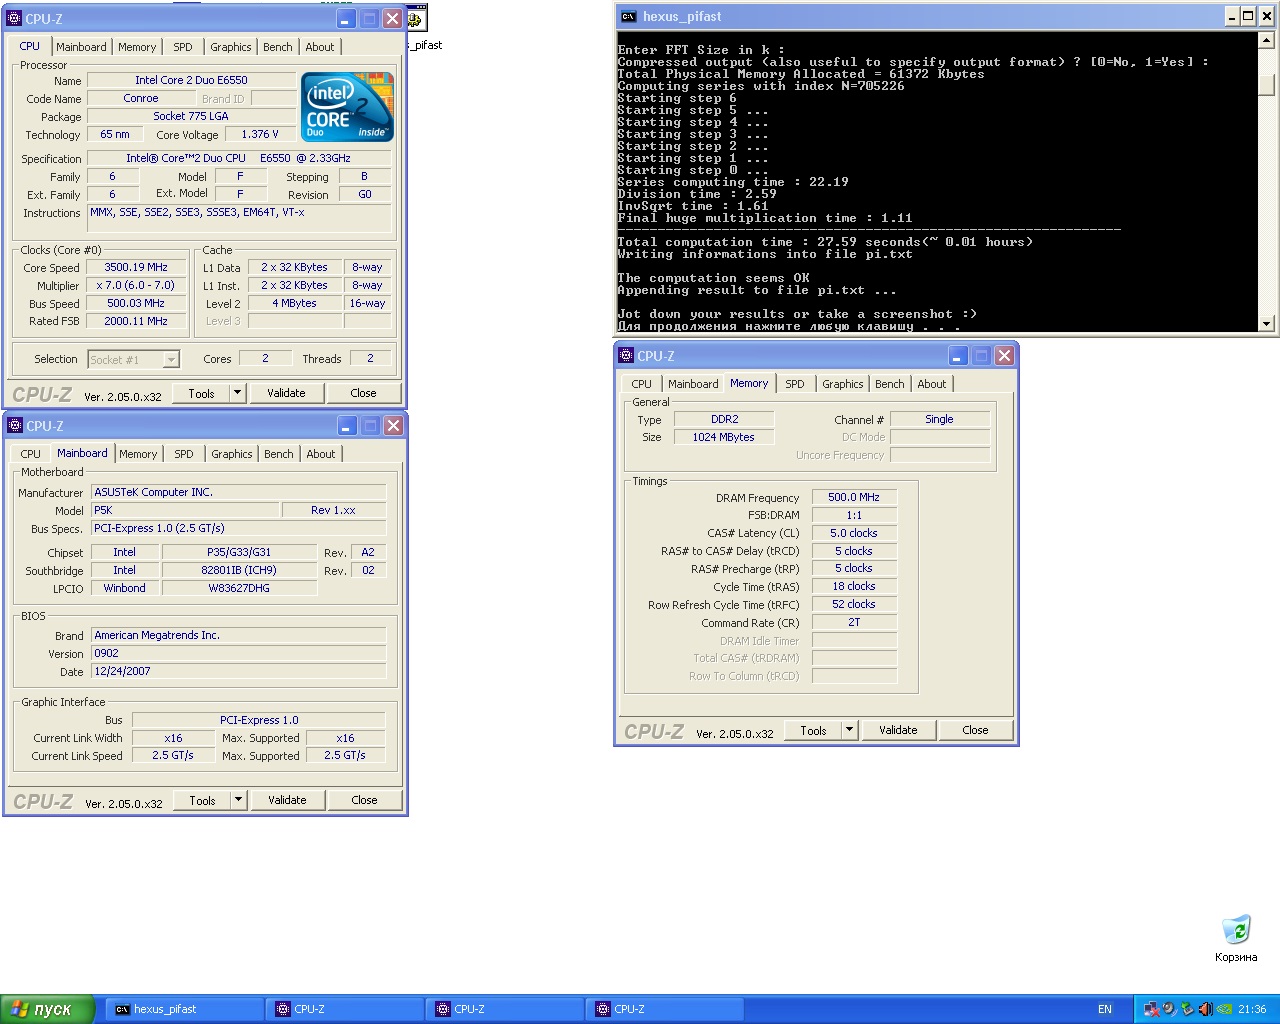Switch to Bench tab in Mainboard window
The height and width of the screenshot is (1024, 1280).
tap(279, 454)
